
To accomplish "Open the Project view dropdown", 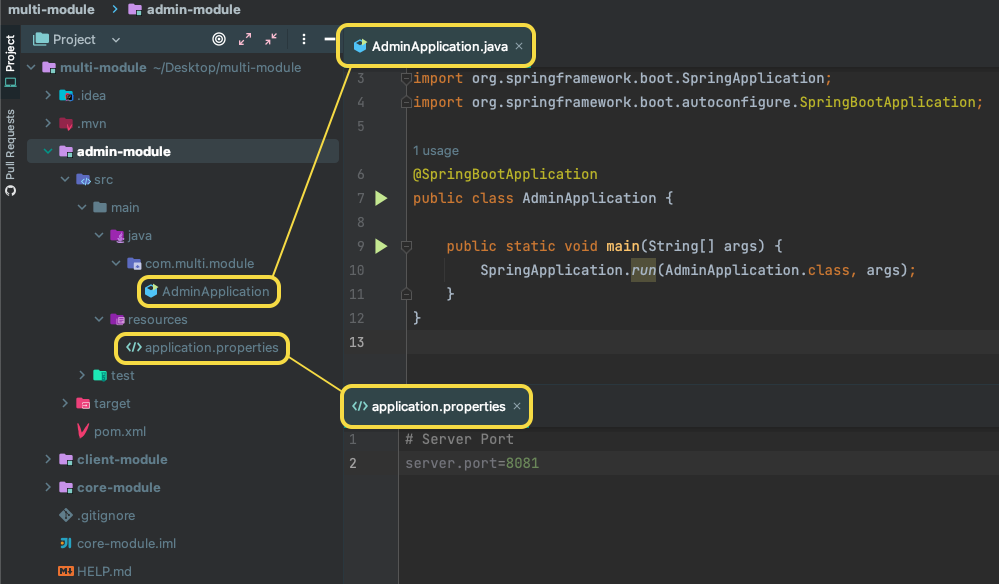I will [116, 39].
